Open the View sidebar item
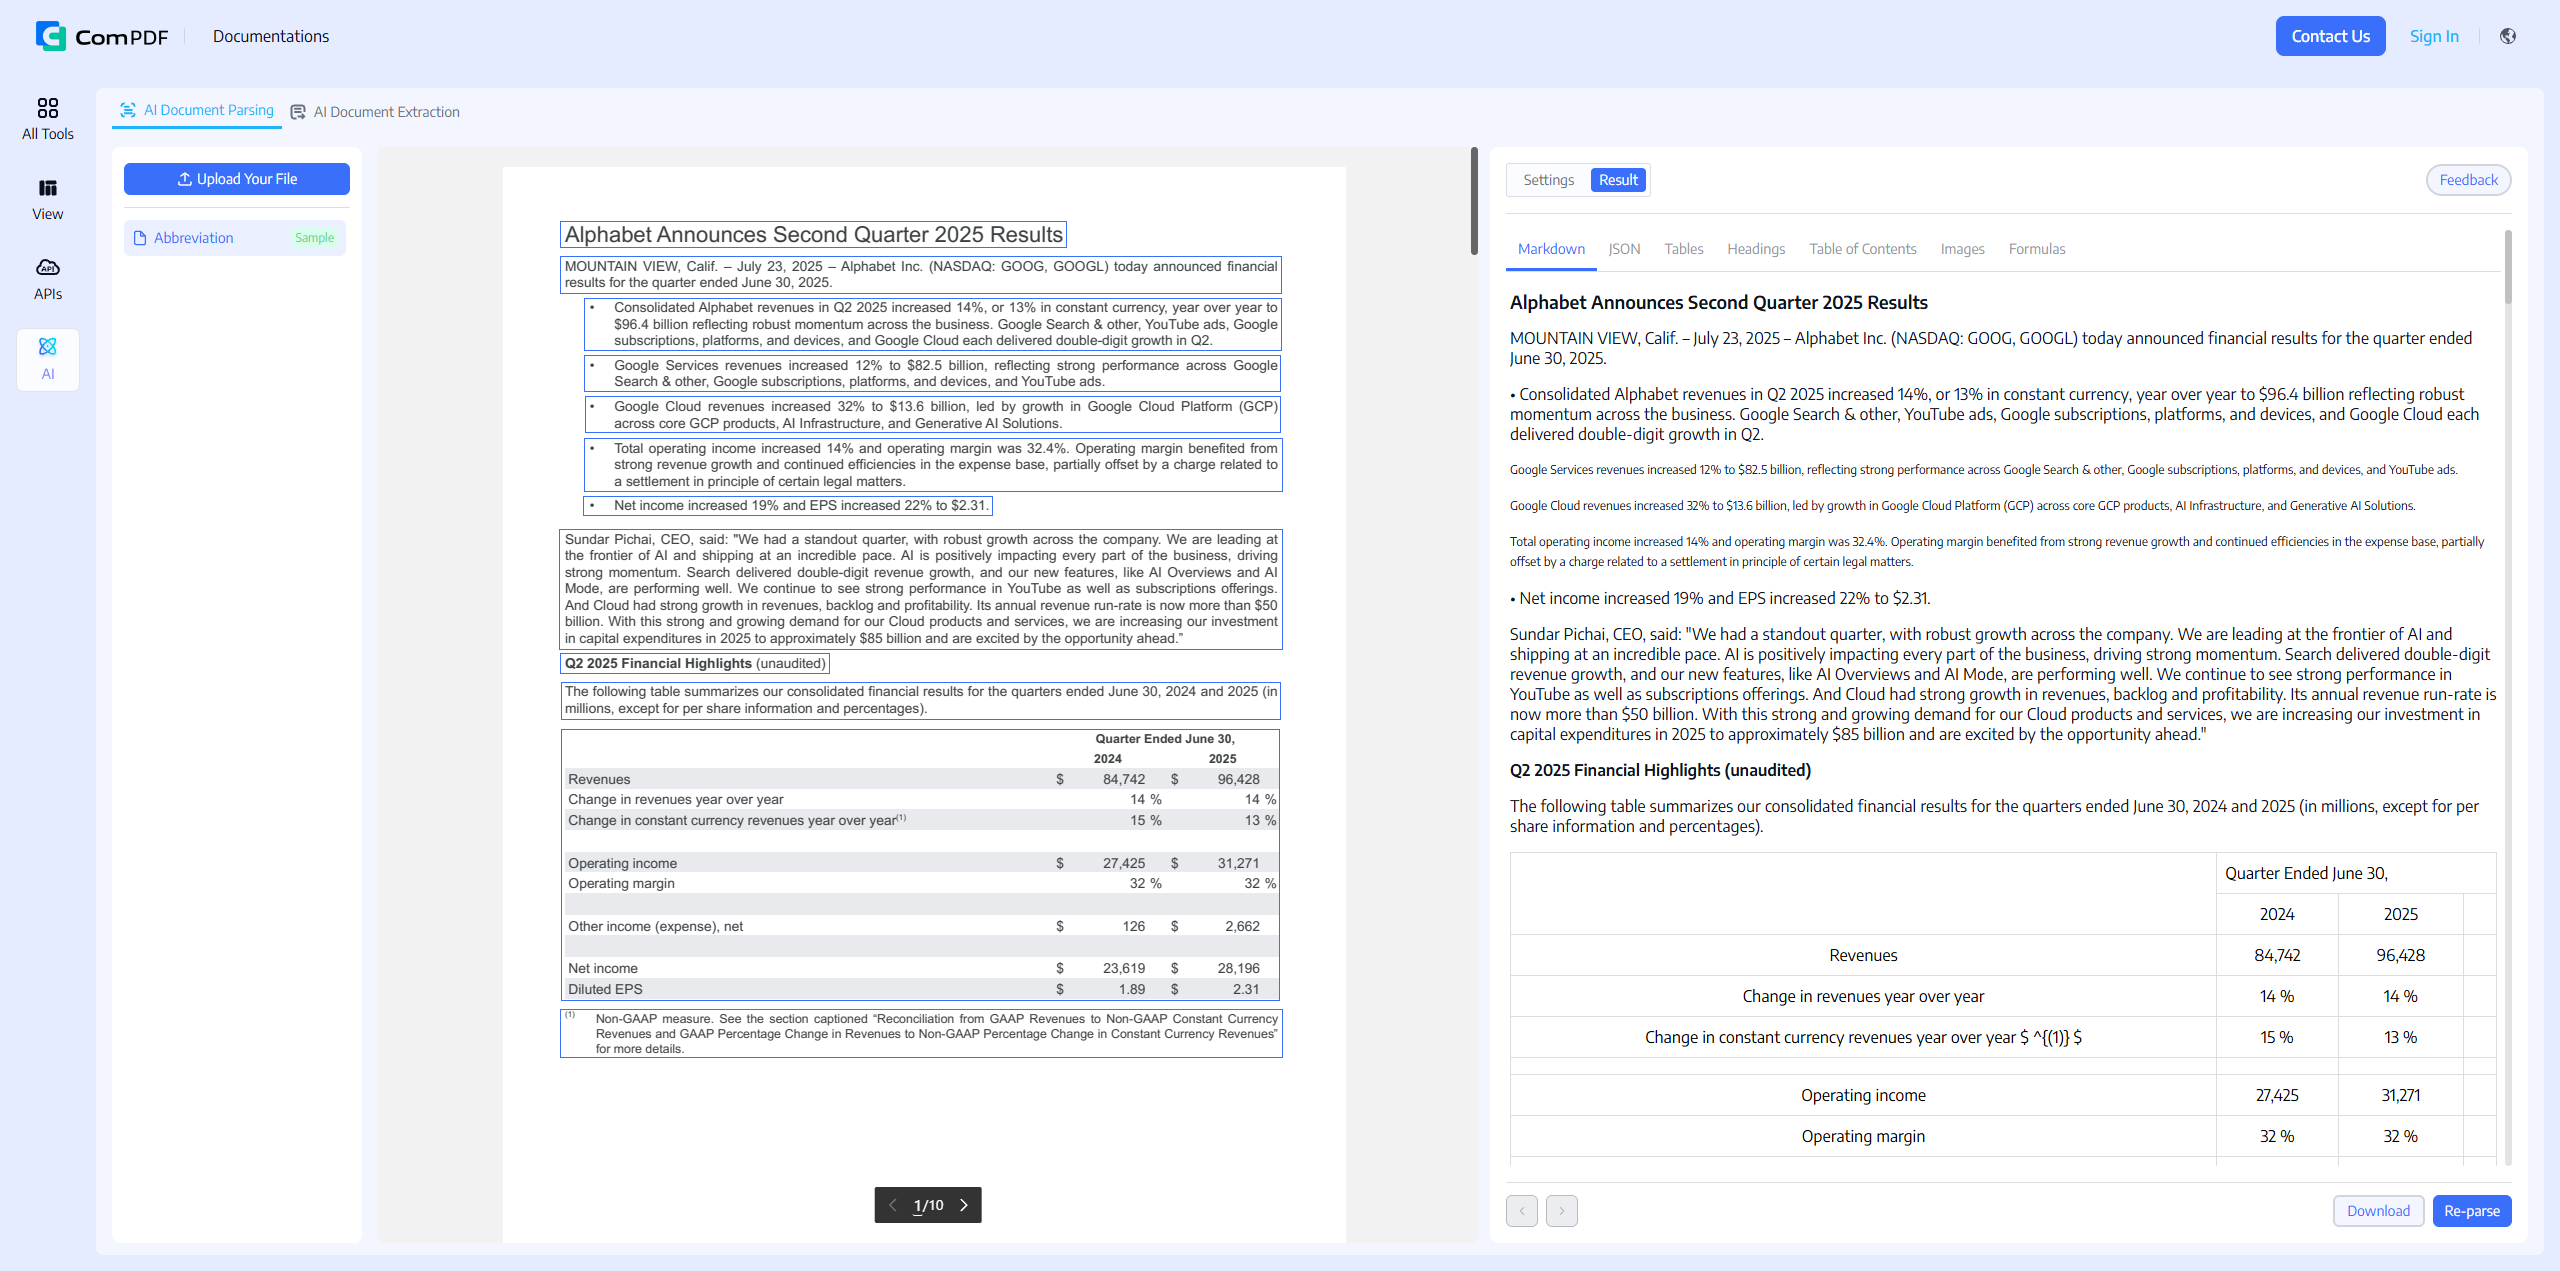The width and height of the screenshot is (2560, 1271). click(x=48, y=199)
